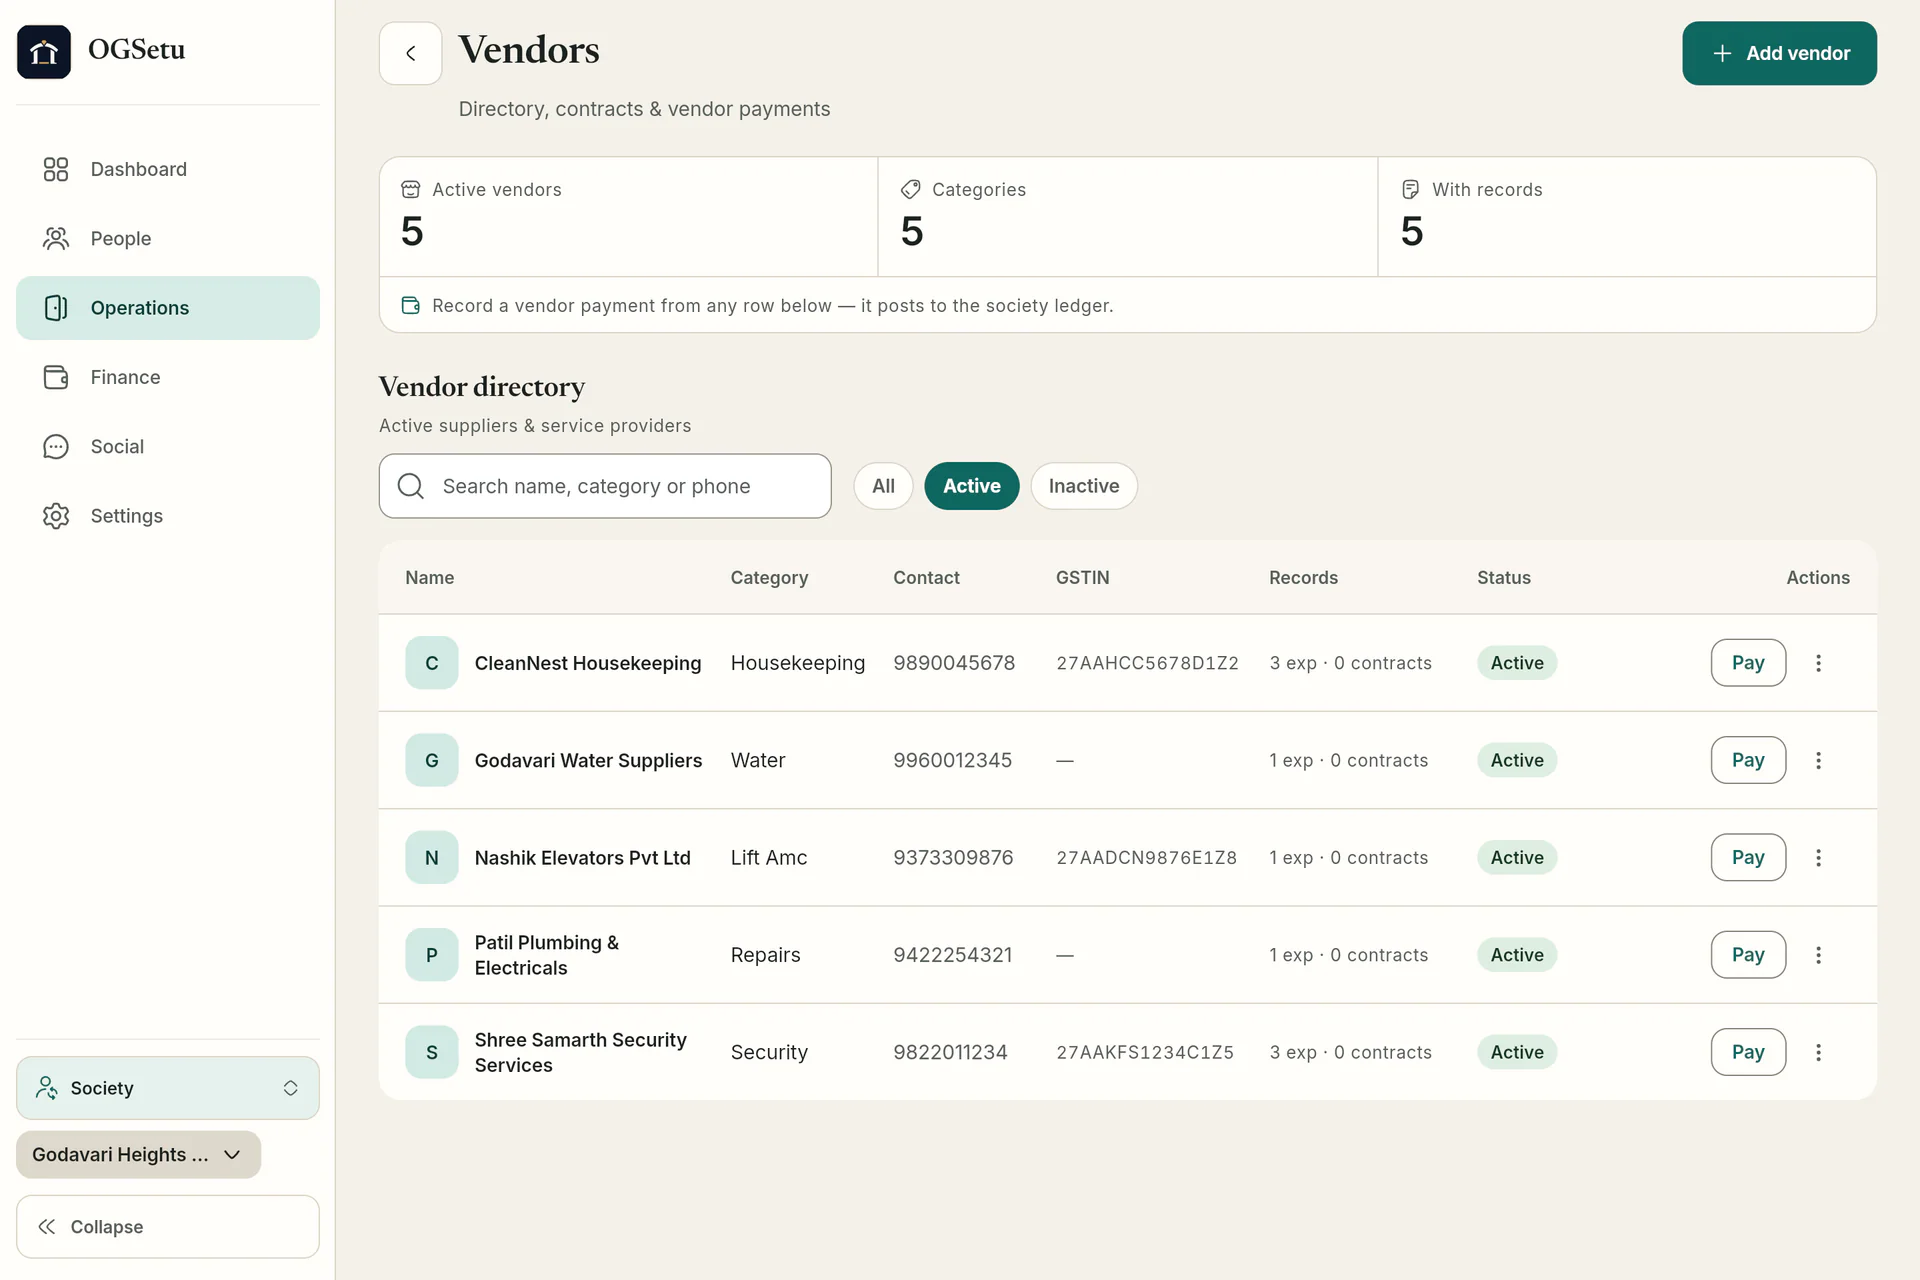The height and width of the screenshot is (1280, 1920).
Task: Click the S avatar for Shree Samarth Security
Action: [x=432, y=1052]
